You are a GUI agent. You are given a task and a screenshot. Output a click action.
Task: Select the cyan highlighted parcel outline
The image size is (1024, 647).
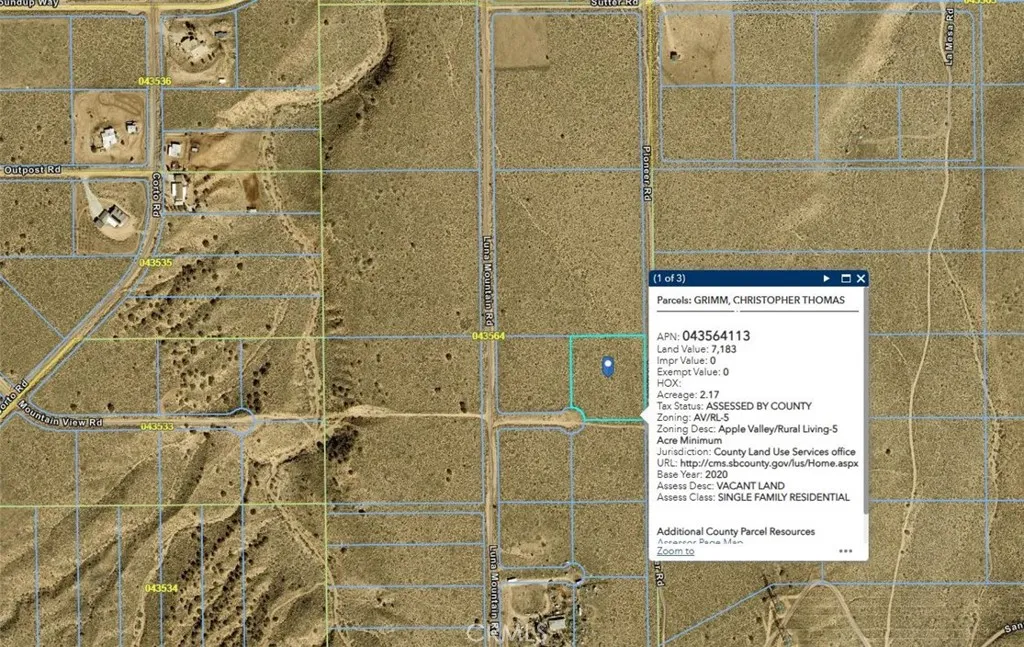[x=609, y=377]
